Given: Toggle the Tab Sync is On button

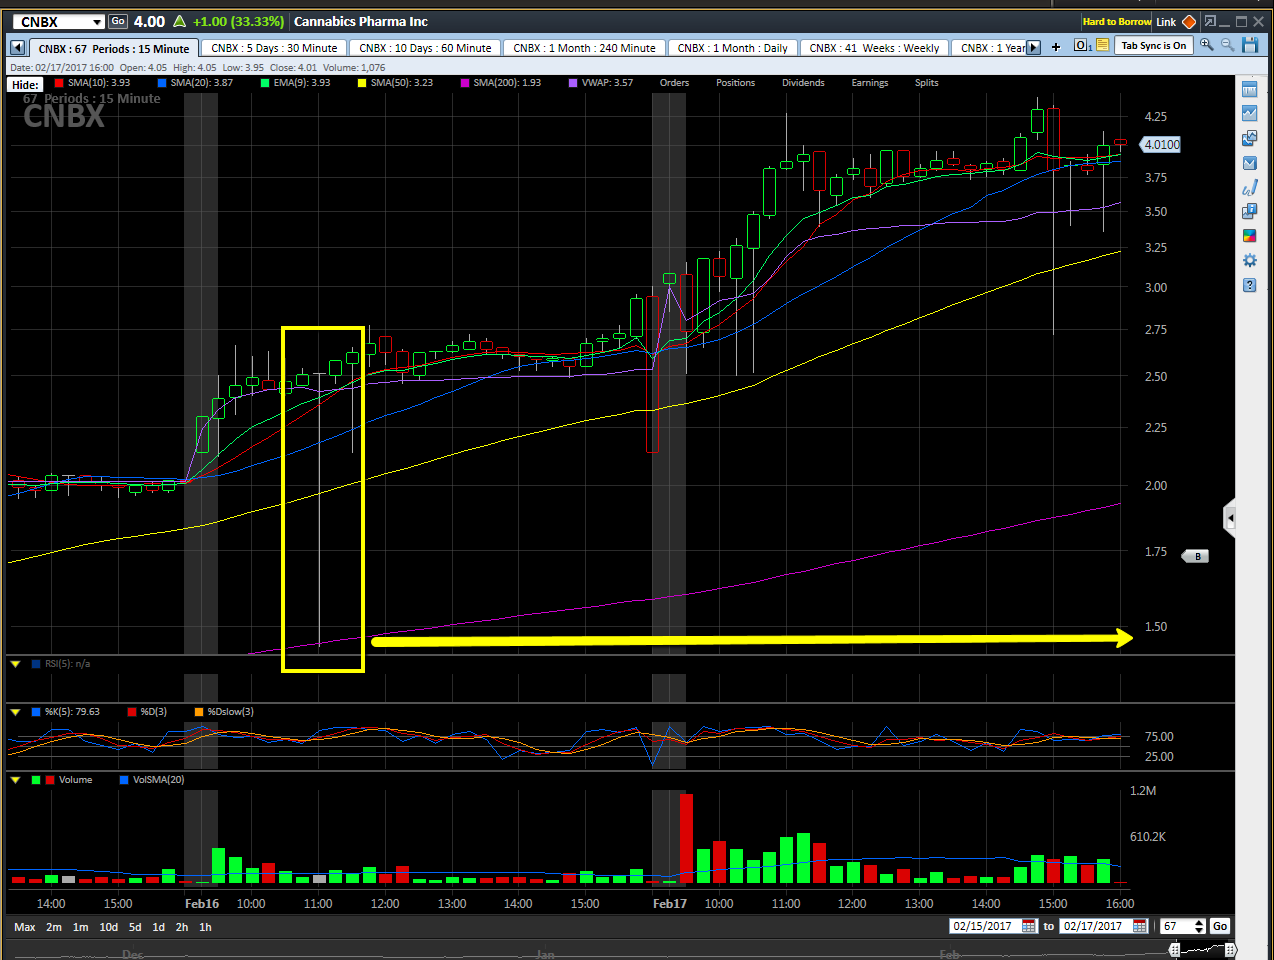Looking at the screenshot, I should [x=1153, y=45].
